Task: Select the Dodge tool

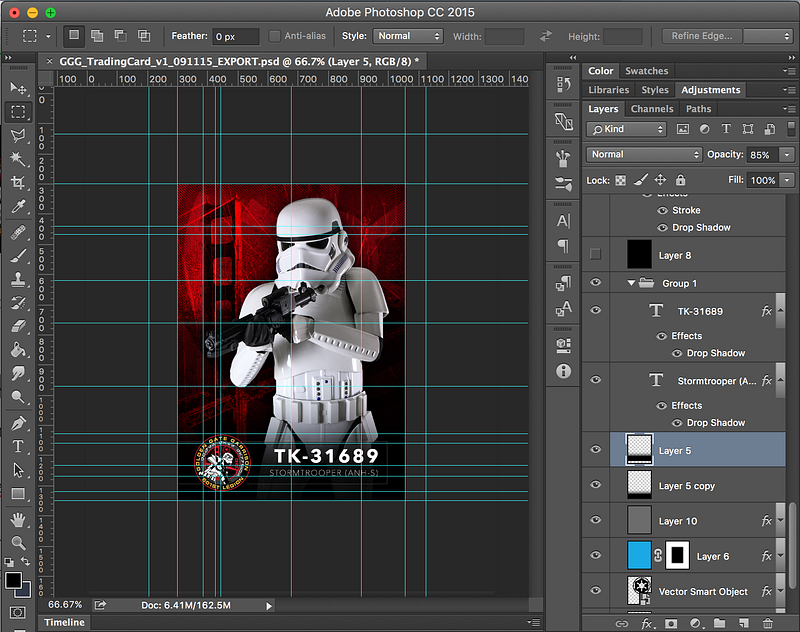Action: pos(18,396)
